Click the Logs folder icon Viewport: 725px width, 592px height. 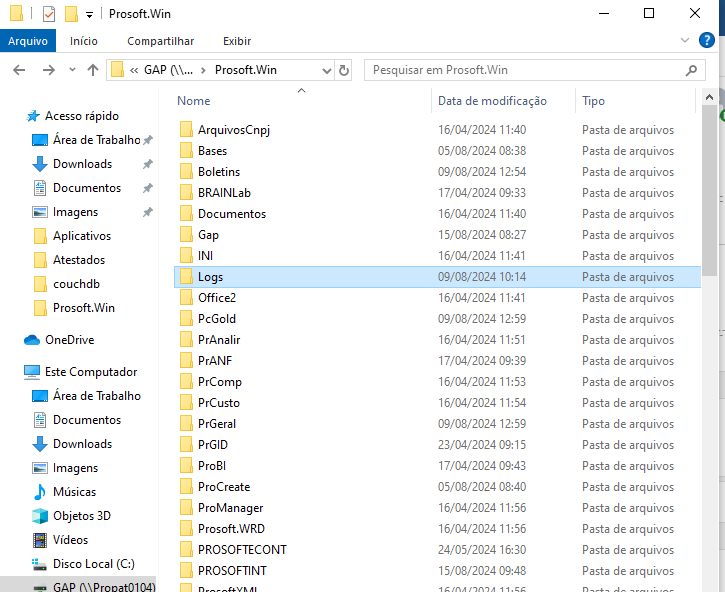[186, 277]
